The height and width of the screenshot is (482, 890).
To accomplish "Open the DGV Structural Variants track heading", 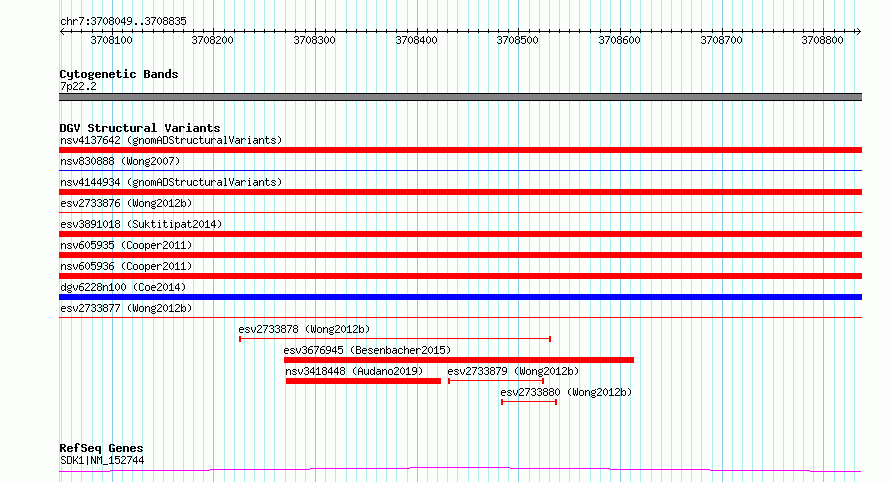I will click(140, 128).
